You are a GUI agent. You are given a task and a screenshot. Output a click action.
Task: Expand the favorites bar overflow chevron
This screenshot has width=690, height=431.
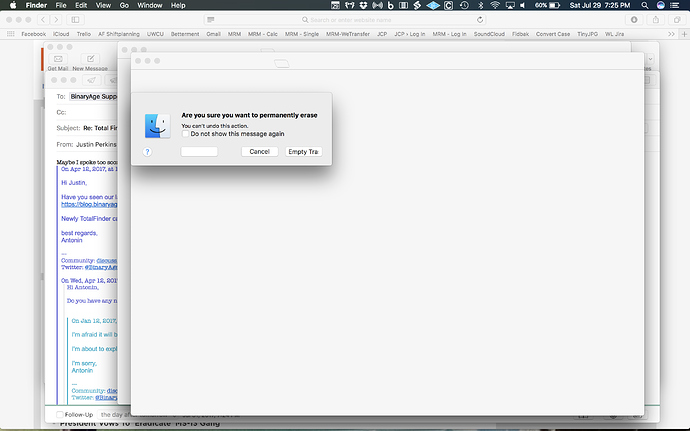coord(671,34)
